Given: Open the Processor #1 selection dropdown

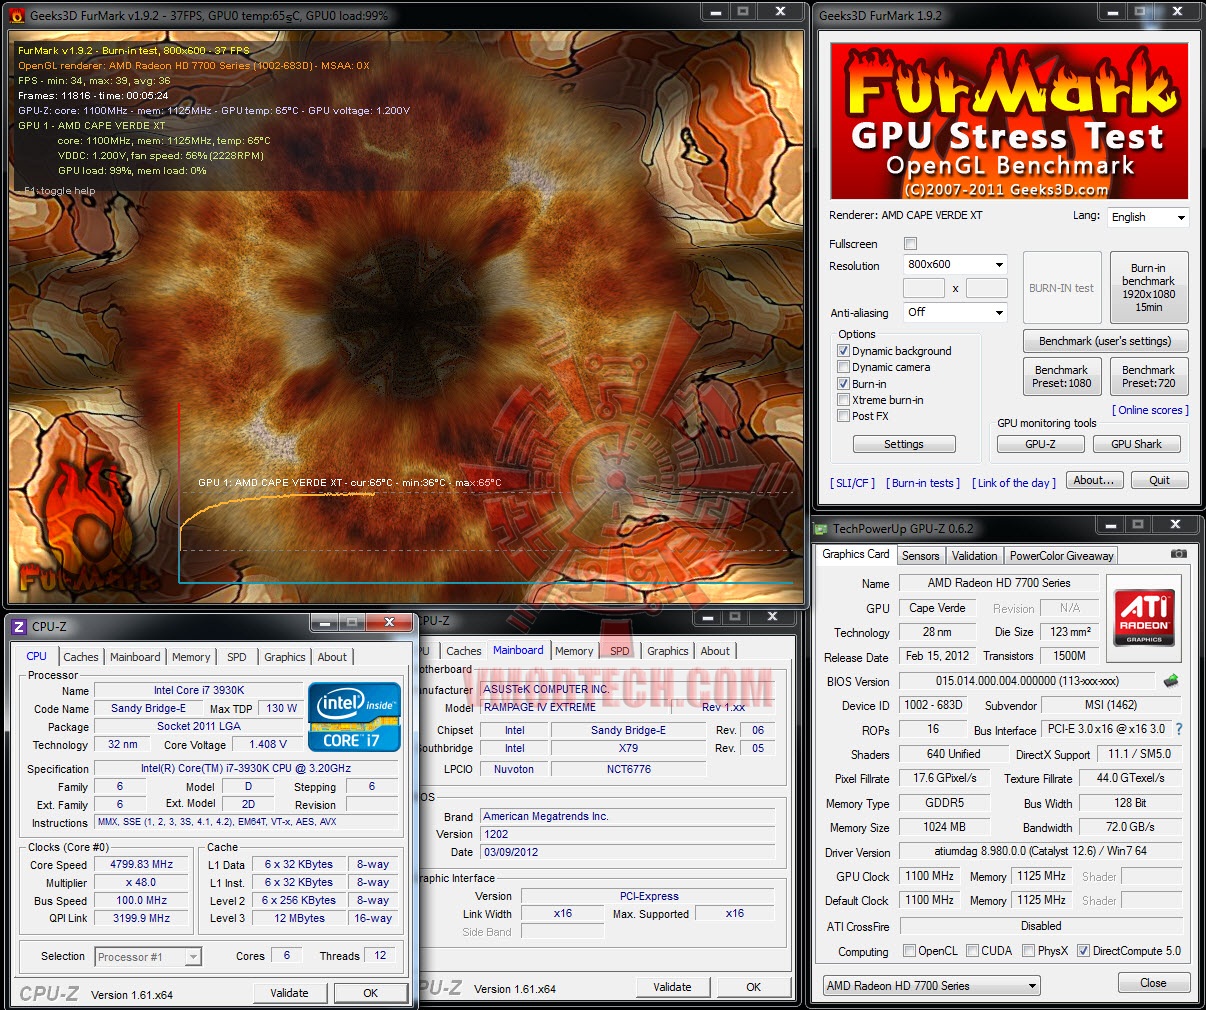Looking at the screenshot, I should (x=148, y=957).
